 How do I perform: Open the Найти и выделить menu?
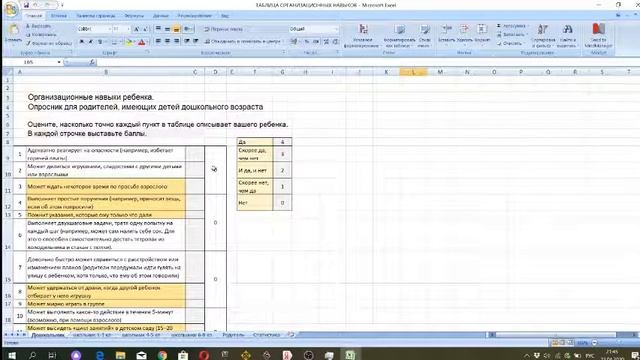click(x=567, y=36)
